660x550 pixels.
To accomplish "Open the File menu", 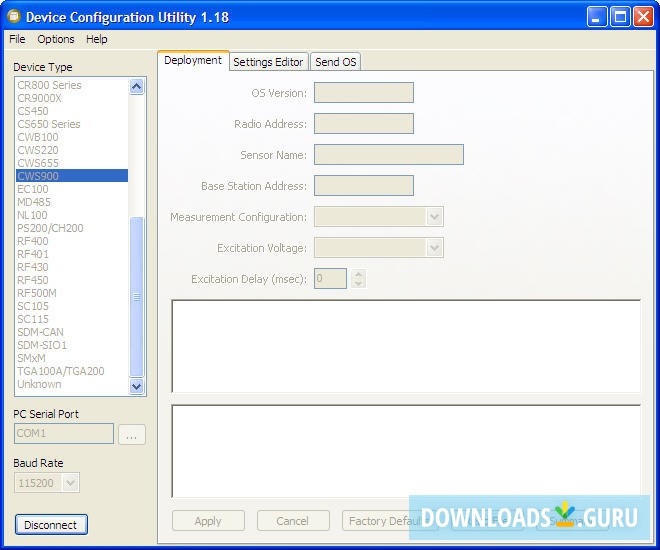I will point(17,39).
